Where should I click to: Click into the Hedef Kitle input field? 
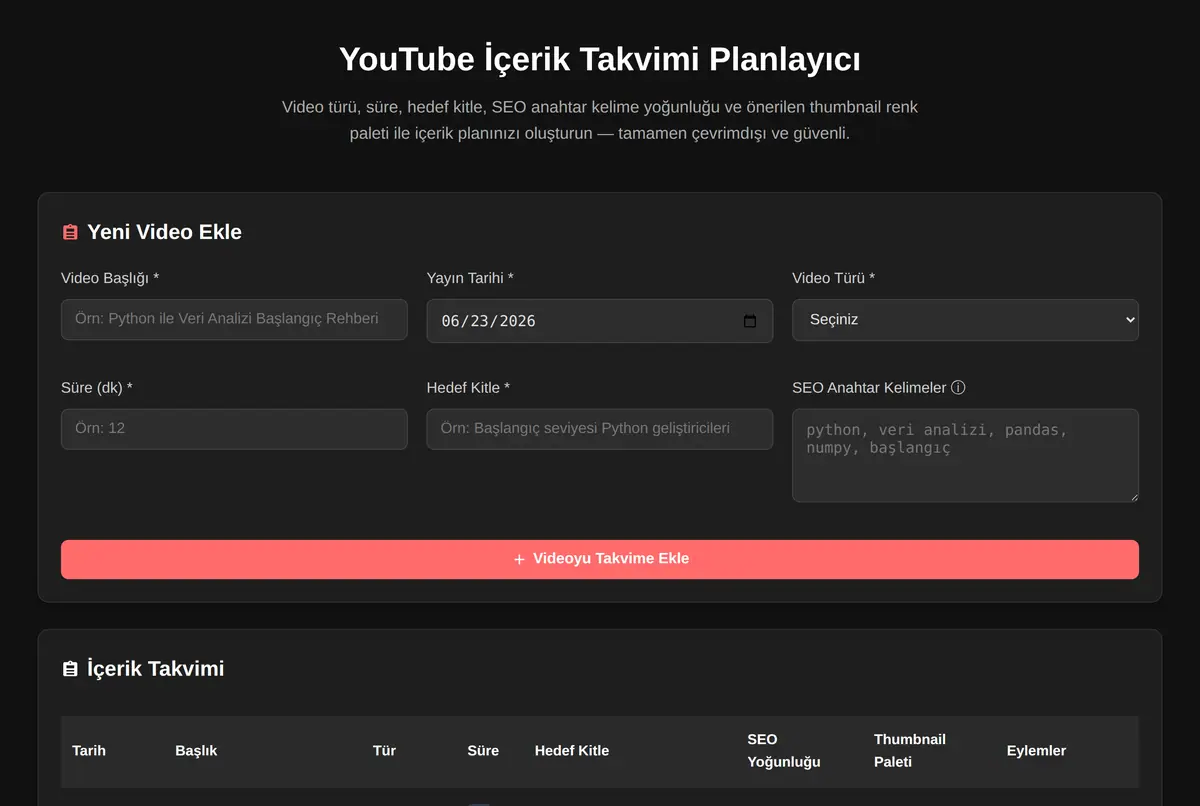pyautogui.click(x=600, y=428)
